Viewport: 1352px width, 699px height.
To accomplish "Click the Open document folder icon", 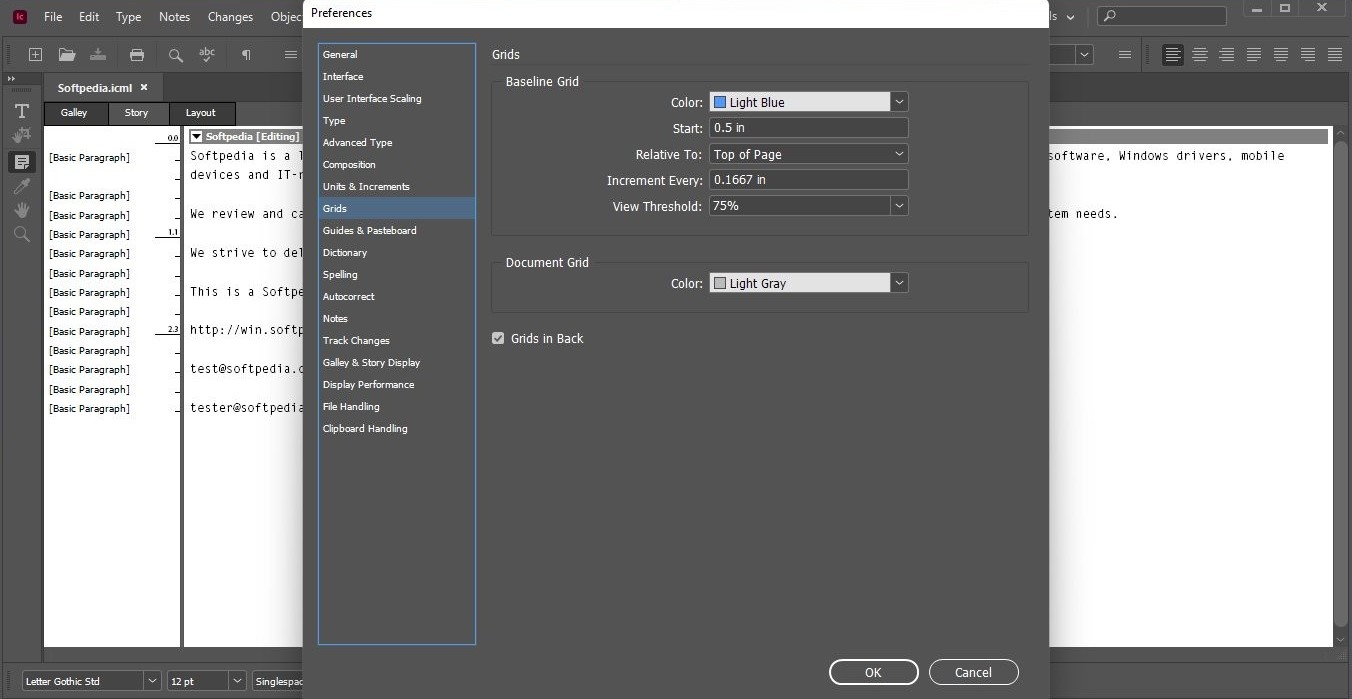I will point(67,55).
